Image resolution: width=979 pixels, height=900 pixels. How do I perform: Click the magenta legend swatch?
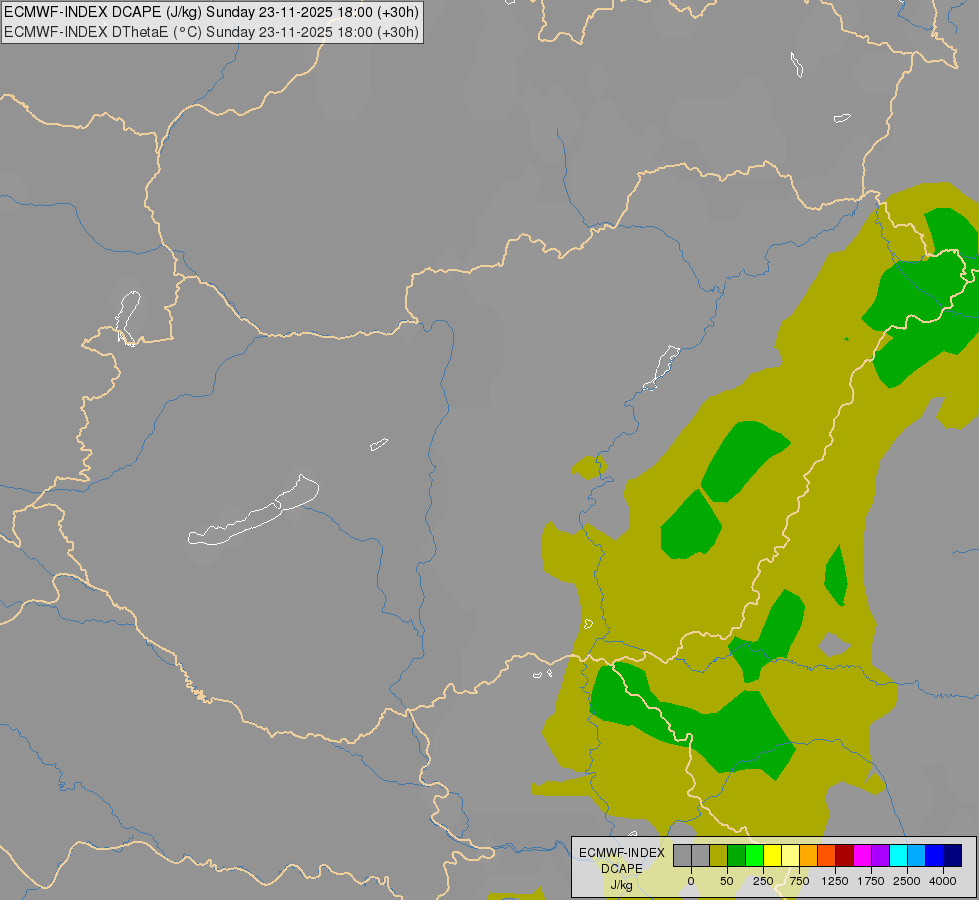point(862,855)
